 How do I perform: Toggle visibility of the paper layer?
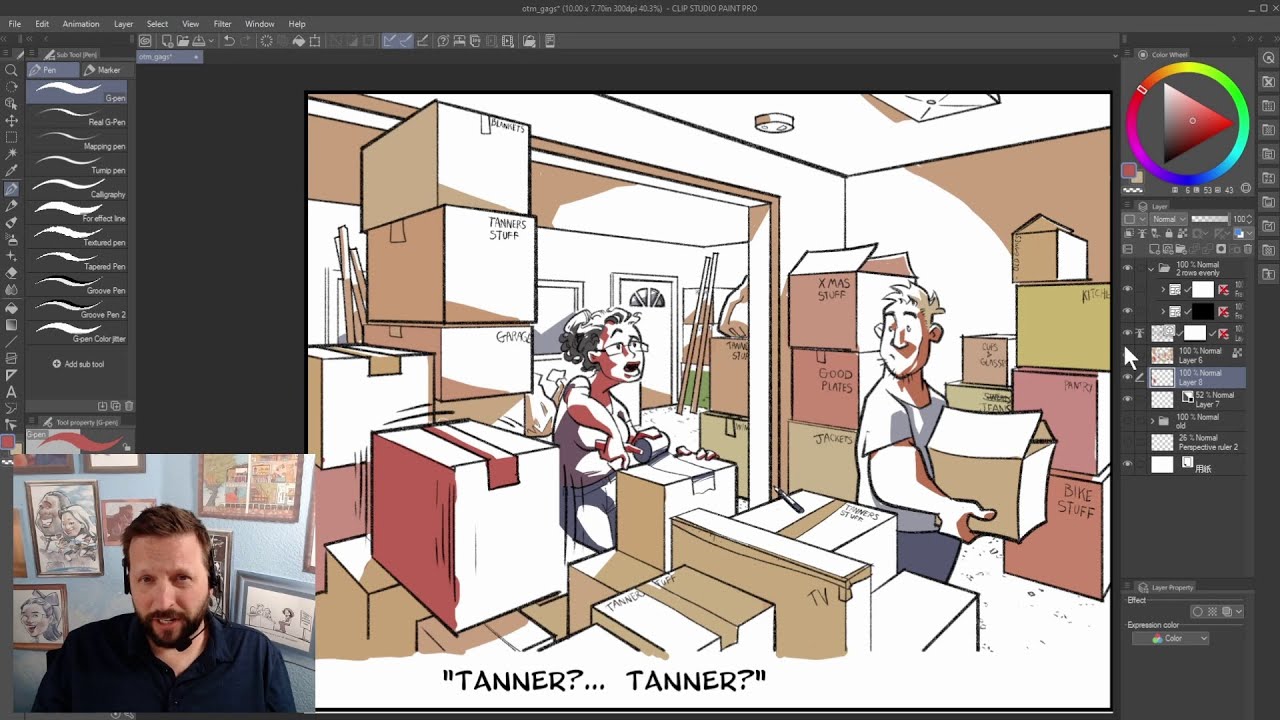[1128, 464]
